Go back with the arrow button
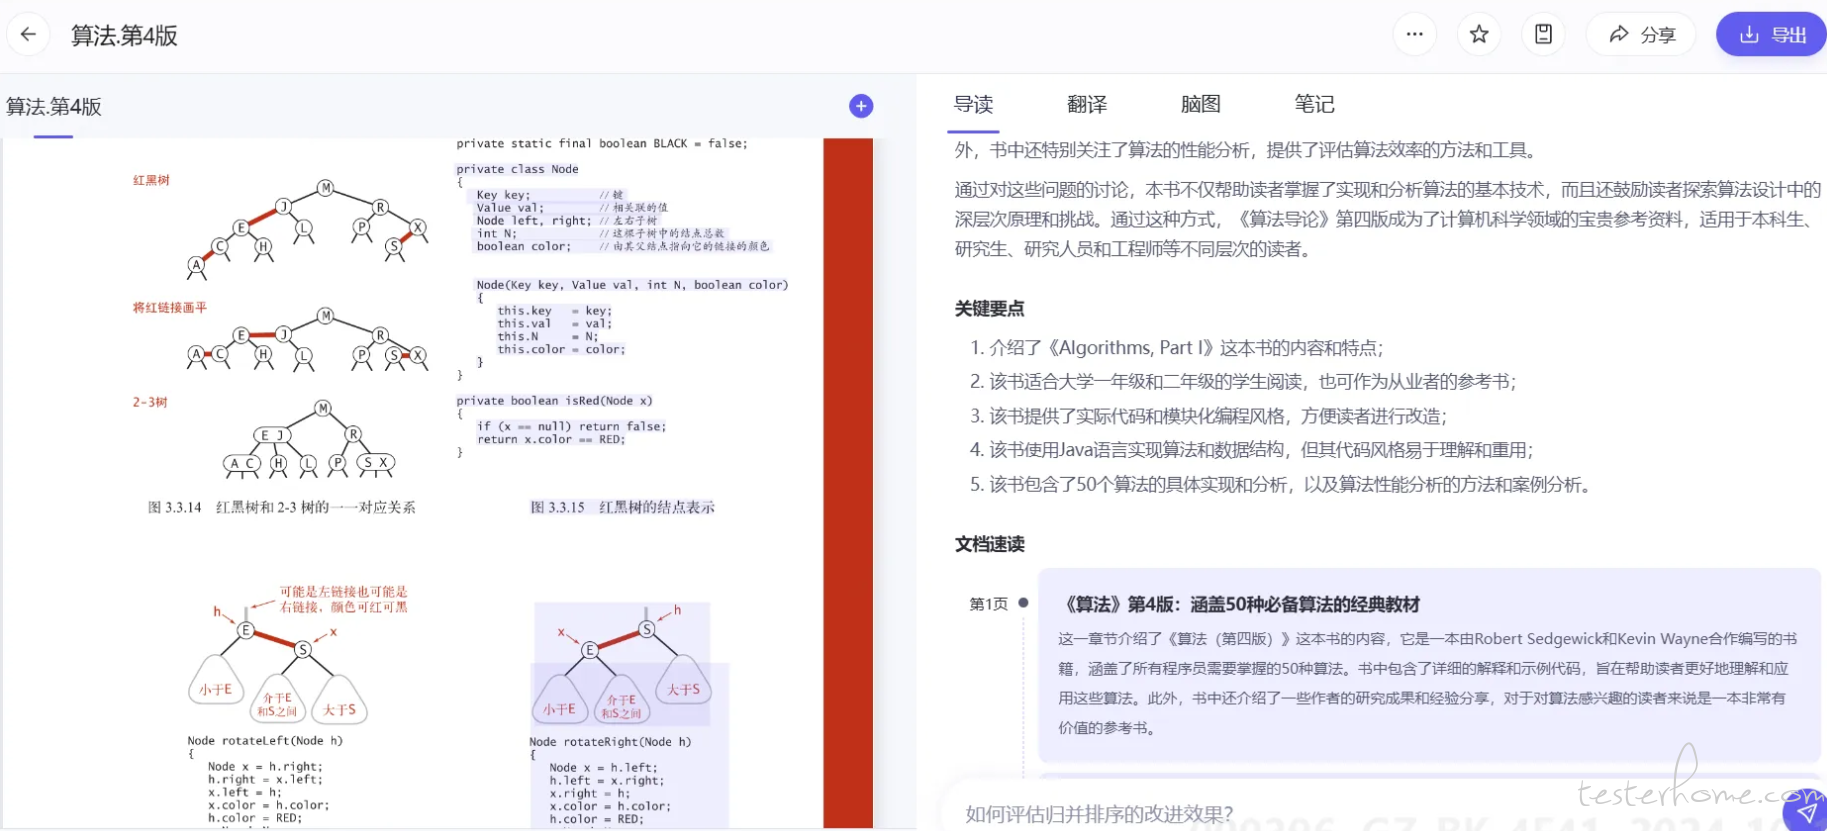The image size is (1827, 831). pos(29,35)
